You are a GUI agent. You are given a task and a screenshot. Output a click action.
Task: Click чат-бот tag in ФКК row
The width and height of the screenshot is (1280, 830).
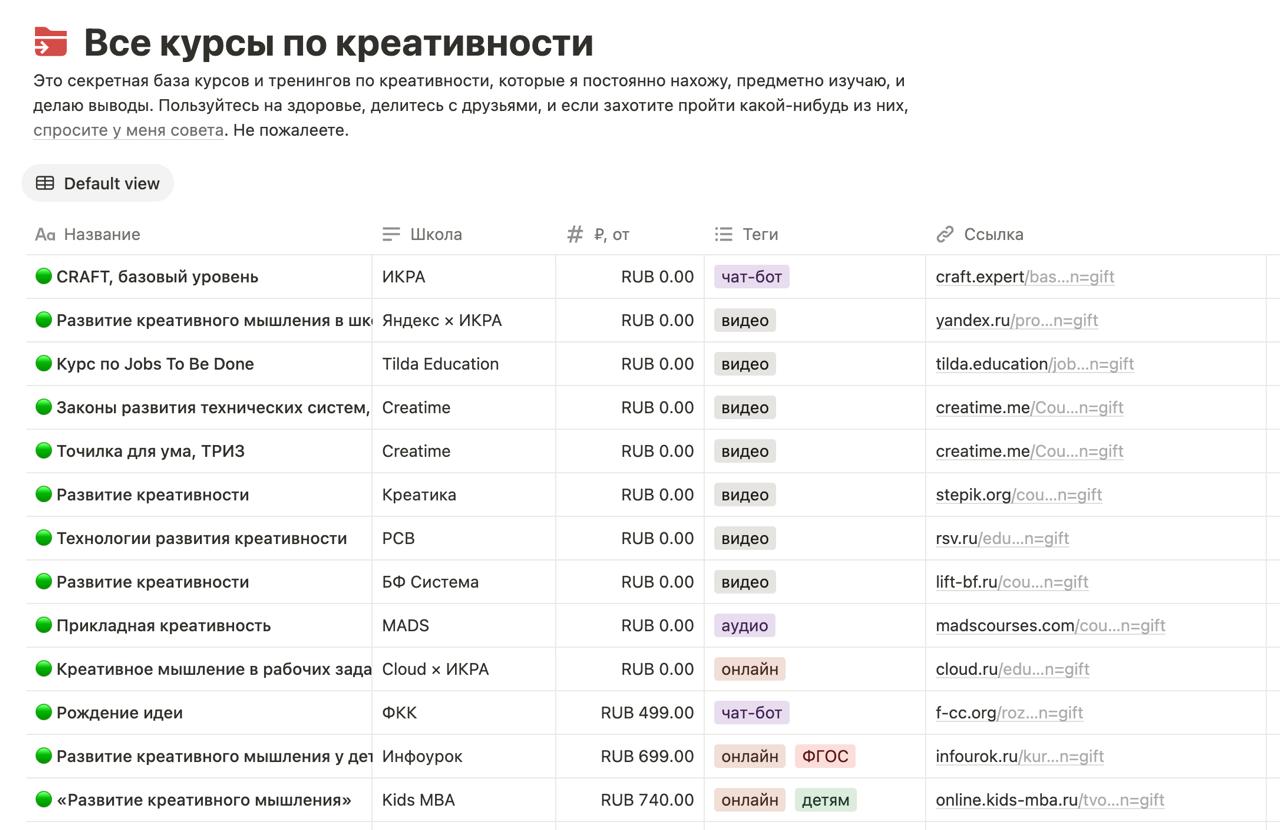pos(752,713)
